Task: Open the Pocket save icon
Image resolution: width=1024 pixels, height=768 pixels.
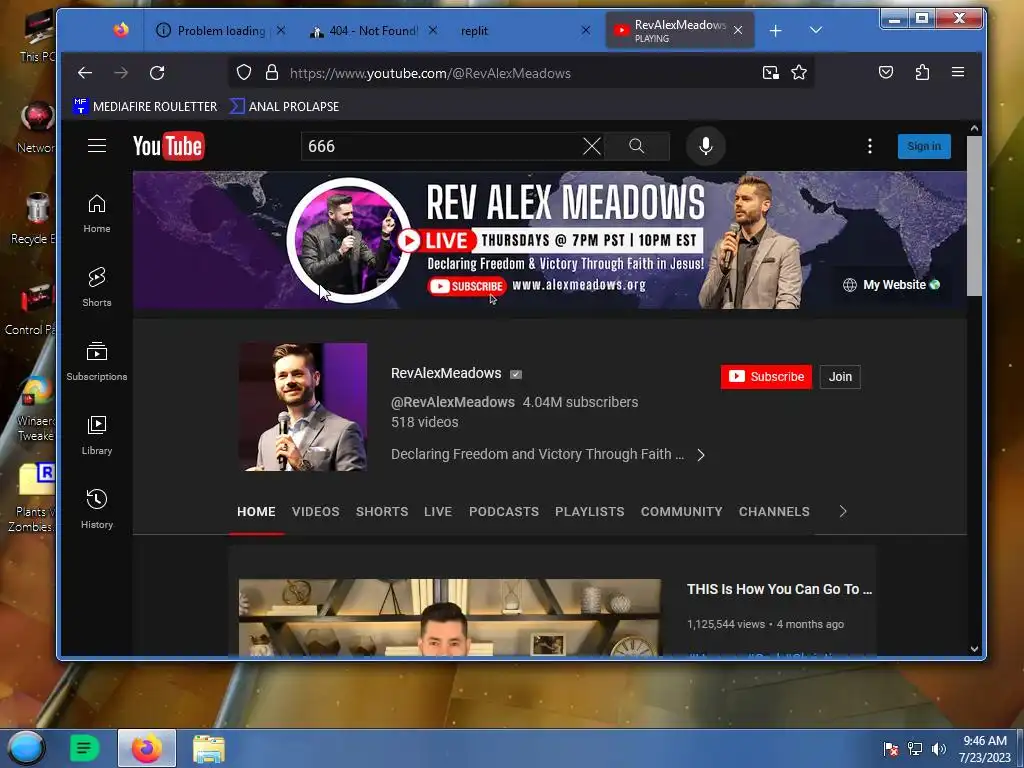Action: (x=886, y=72)
